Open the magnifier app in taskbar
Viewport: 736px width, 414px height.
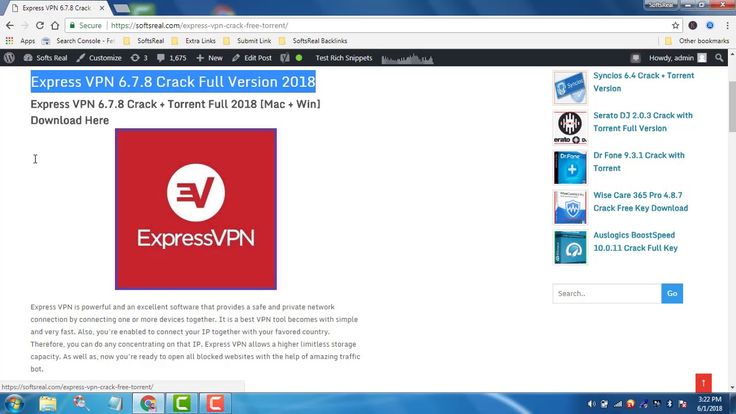tap(81, 404)
